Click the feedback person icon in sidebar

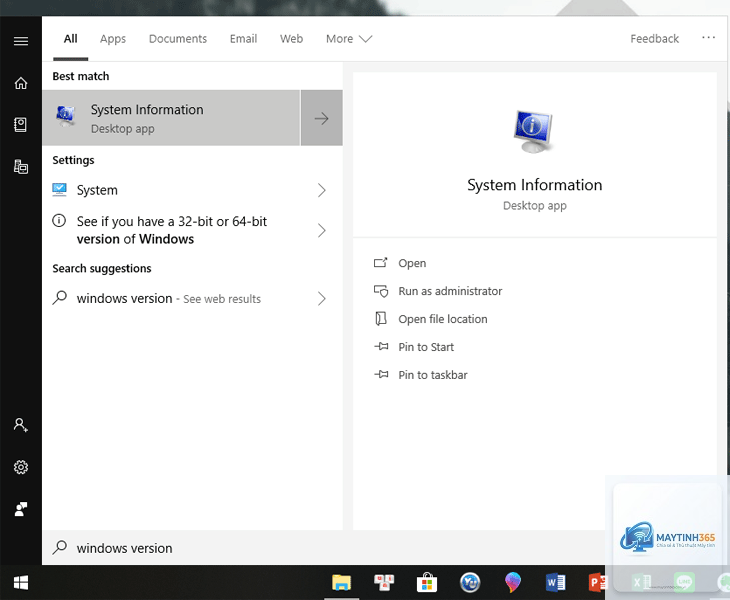click(20, 509)
